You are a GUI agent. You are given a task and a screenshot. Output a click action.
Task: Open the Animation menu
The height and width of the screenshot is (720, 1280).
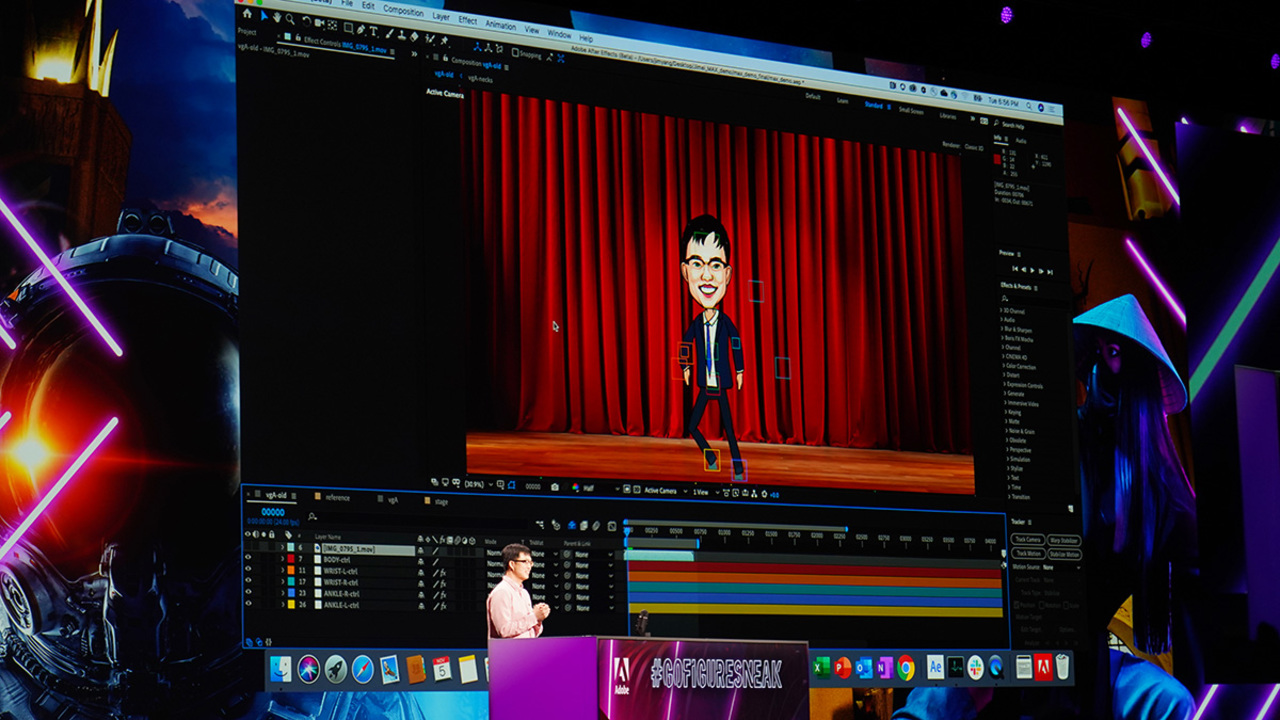pyautogui.click(x=501, y=24)
